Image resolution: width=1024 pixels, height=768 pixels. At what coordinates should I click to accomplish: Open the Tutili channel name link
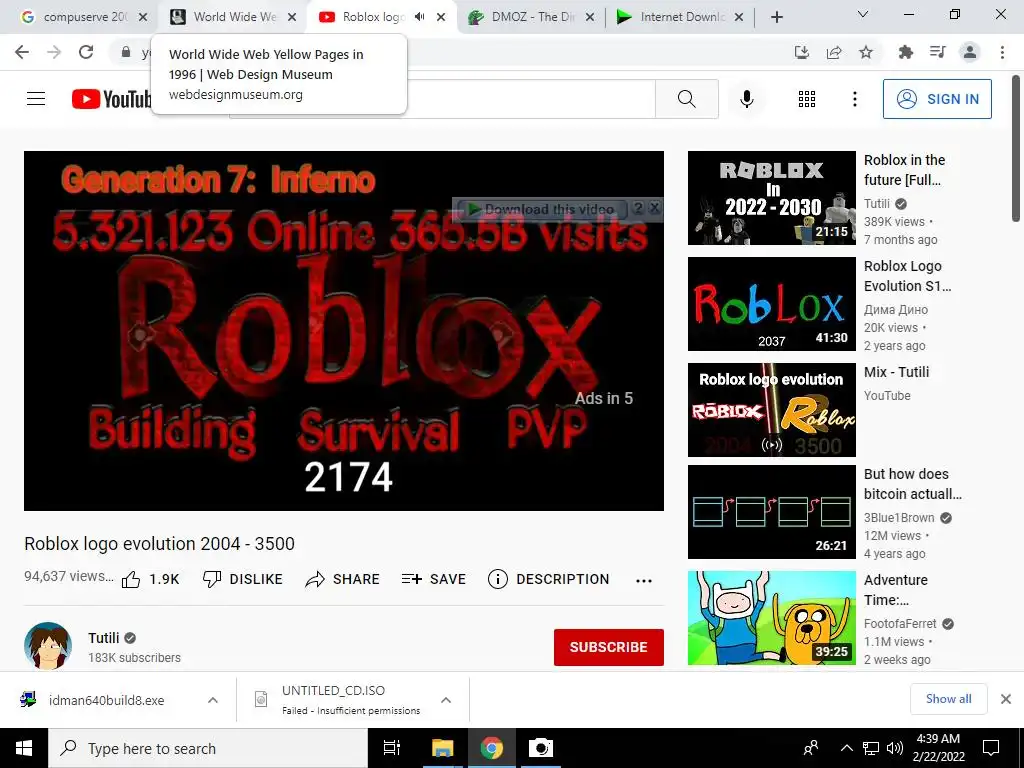tap(104, 638)
